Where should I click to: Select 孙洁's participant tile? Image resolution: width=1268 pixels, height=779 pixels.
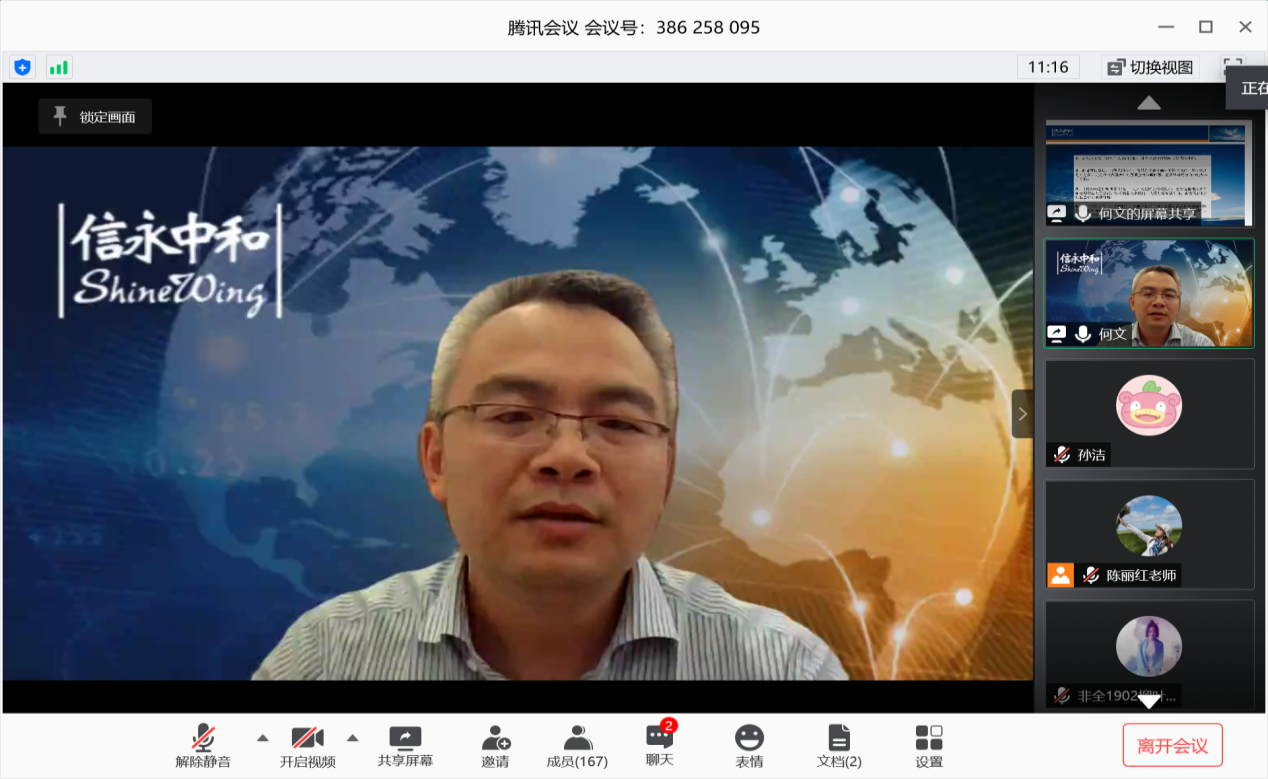[1149, 413]
